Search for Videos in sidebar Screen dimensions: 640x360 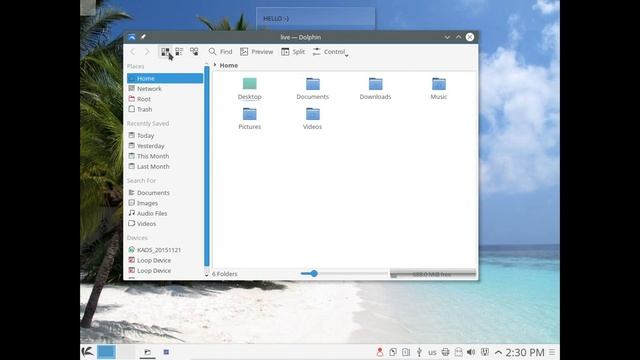(x=165, y=224)
